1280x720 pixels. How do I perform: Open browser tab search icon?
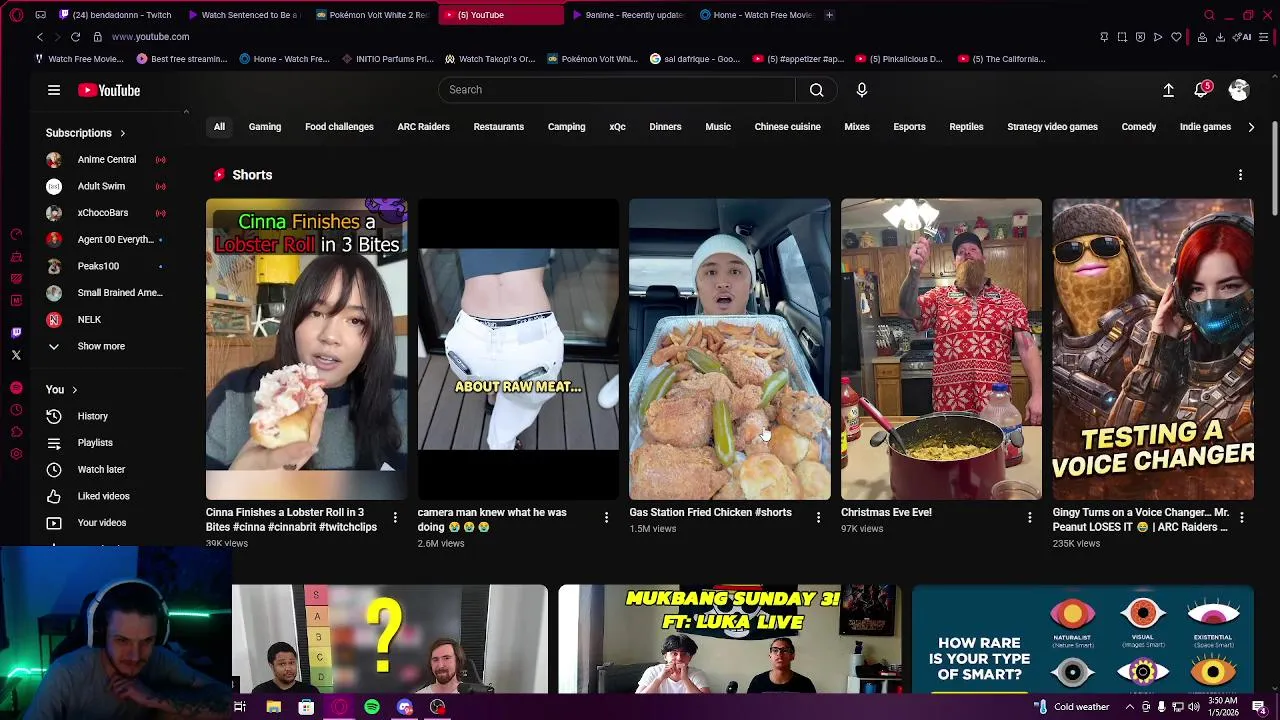(x=1209, y=15)
